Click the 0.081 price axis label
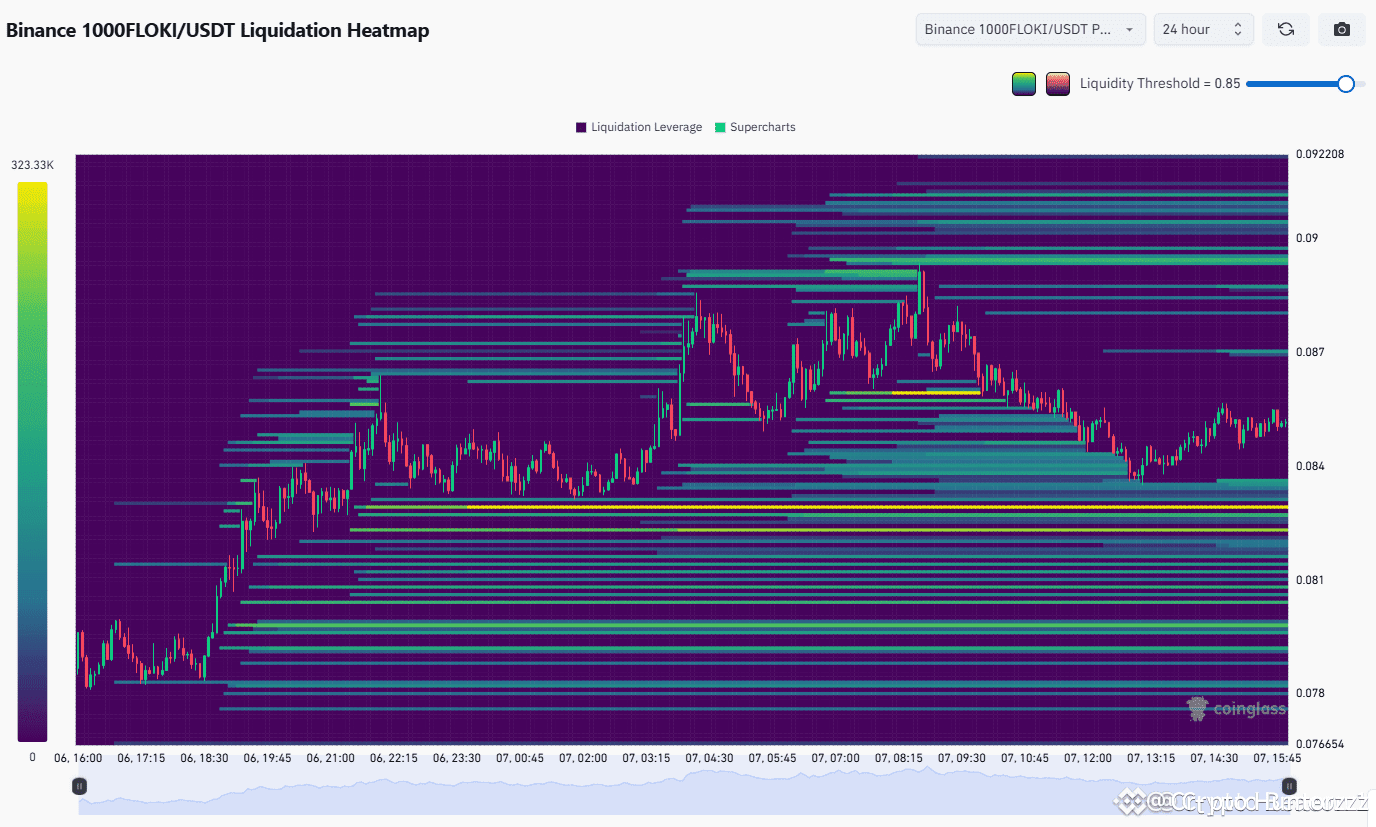The image size is (1376, 827). coord(1310,580)
